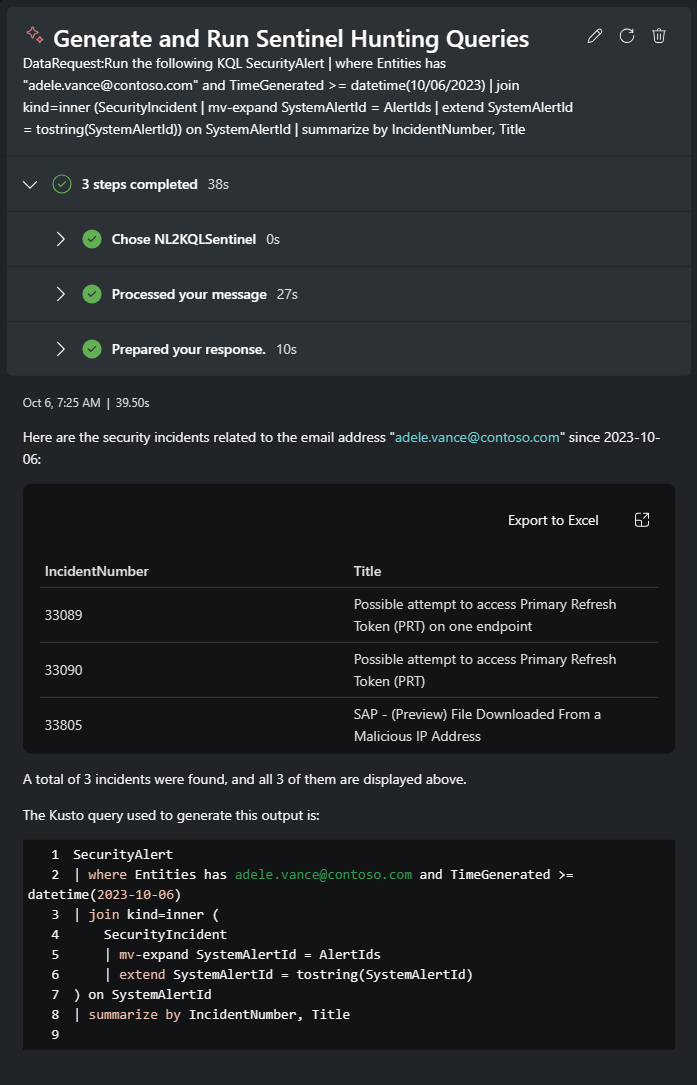Rerun the prompt with the refresh icon
This screenshot has height=1085, width=697.
(x=627, y=36)
